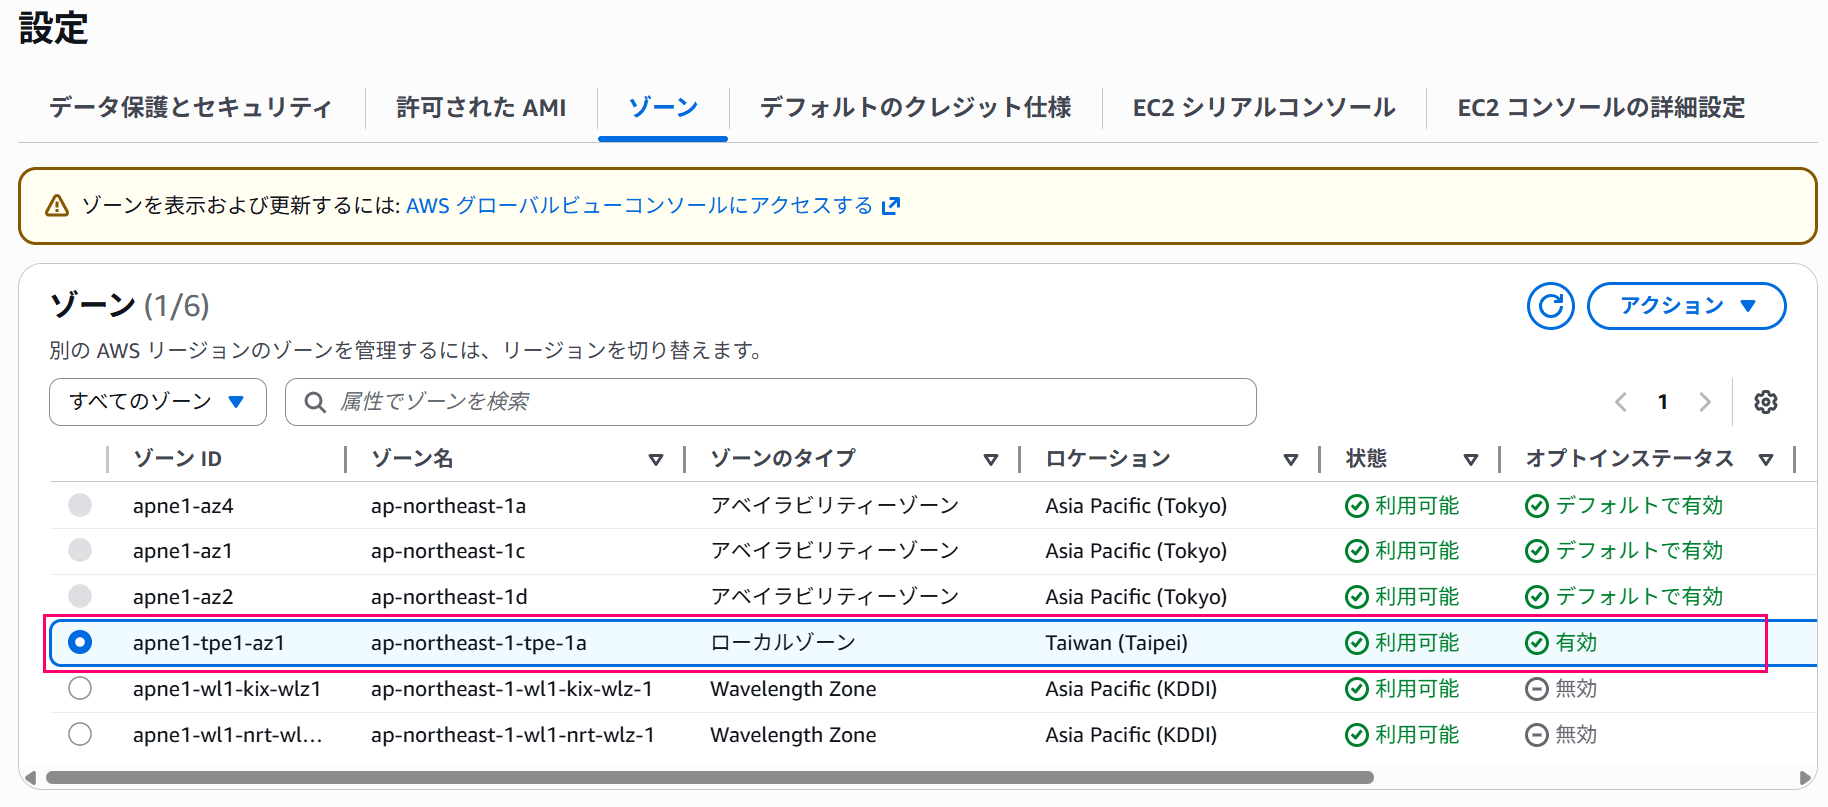
Task: Open EC2 コンソールの詳細設定 tab
Action: pos(1601,108)
